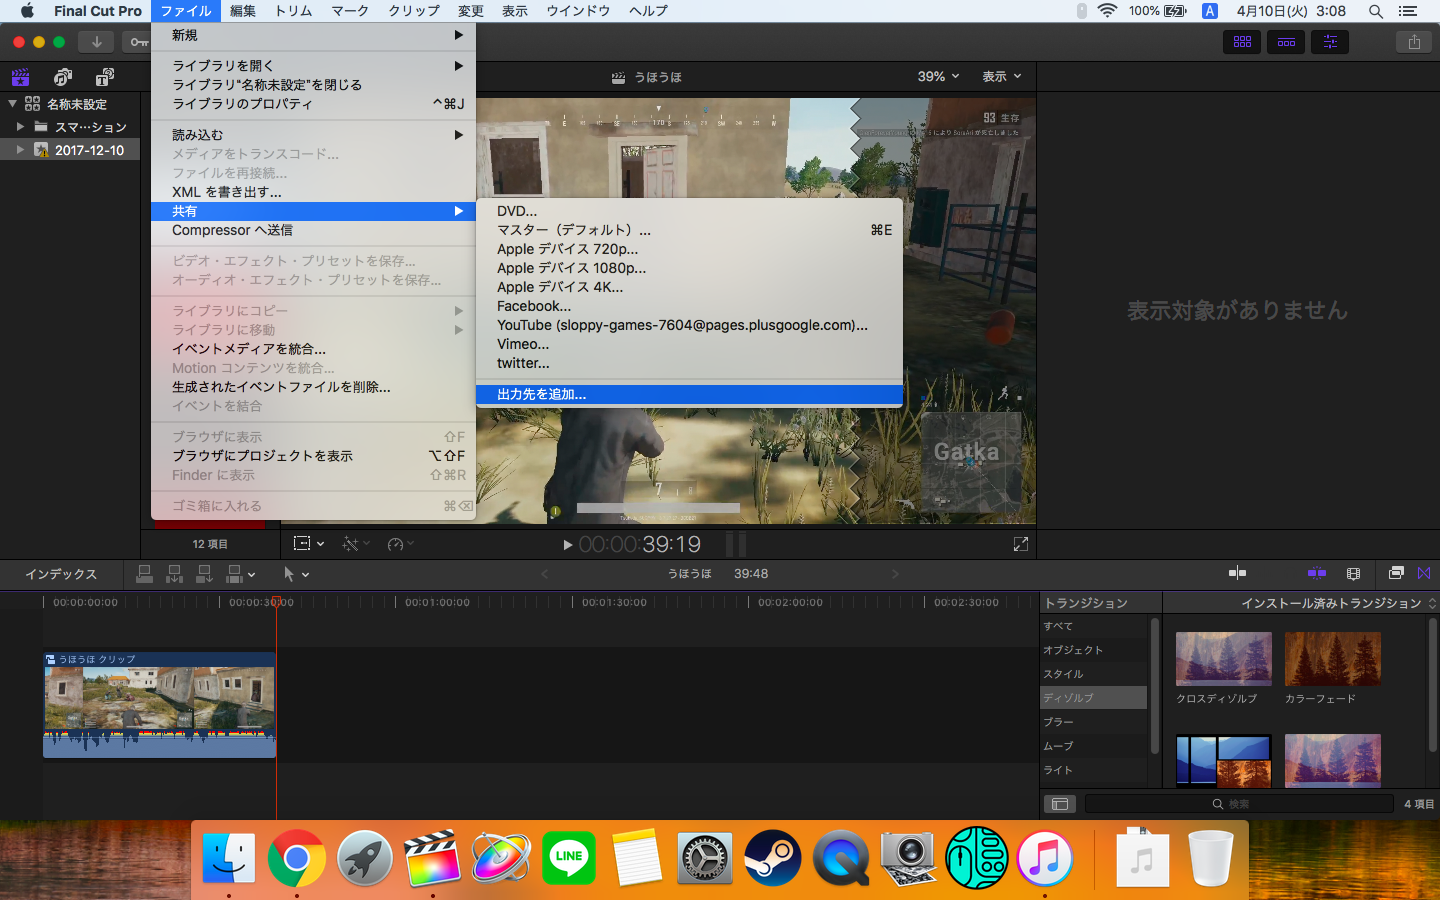The width and height of the screenshot is (1440, 900).
Task: Choose the YouTube share destination
Action: [x=689, y=325]
